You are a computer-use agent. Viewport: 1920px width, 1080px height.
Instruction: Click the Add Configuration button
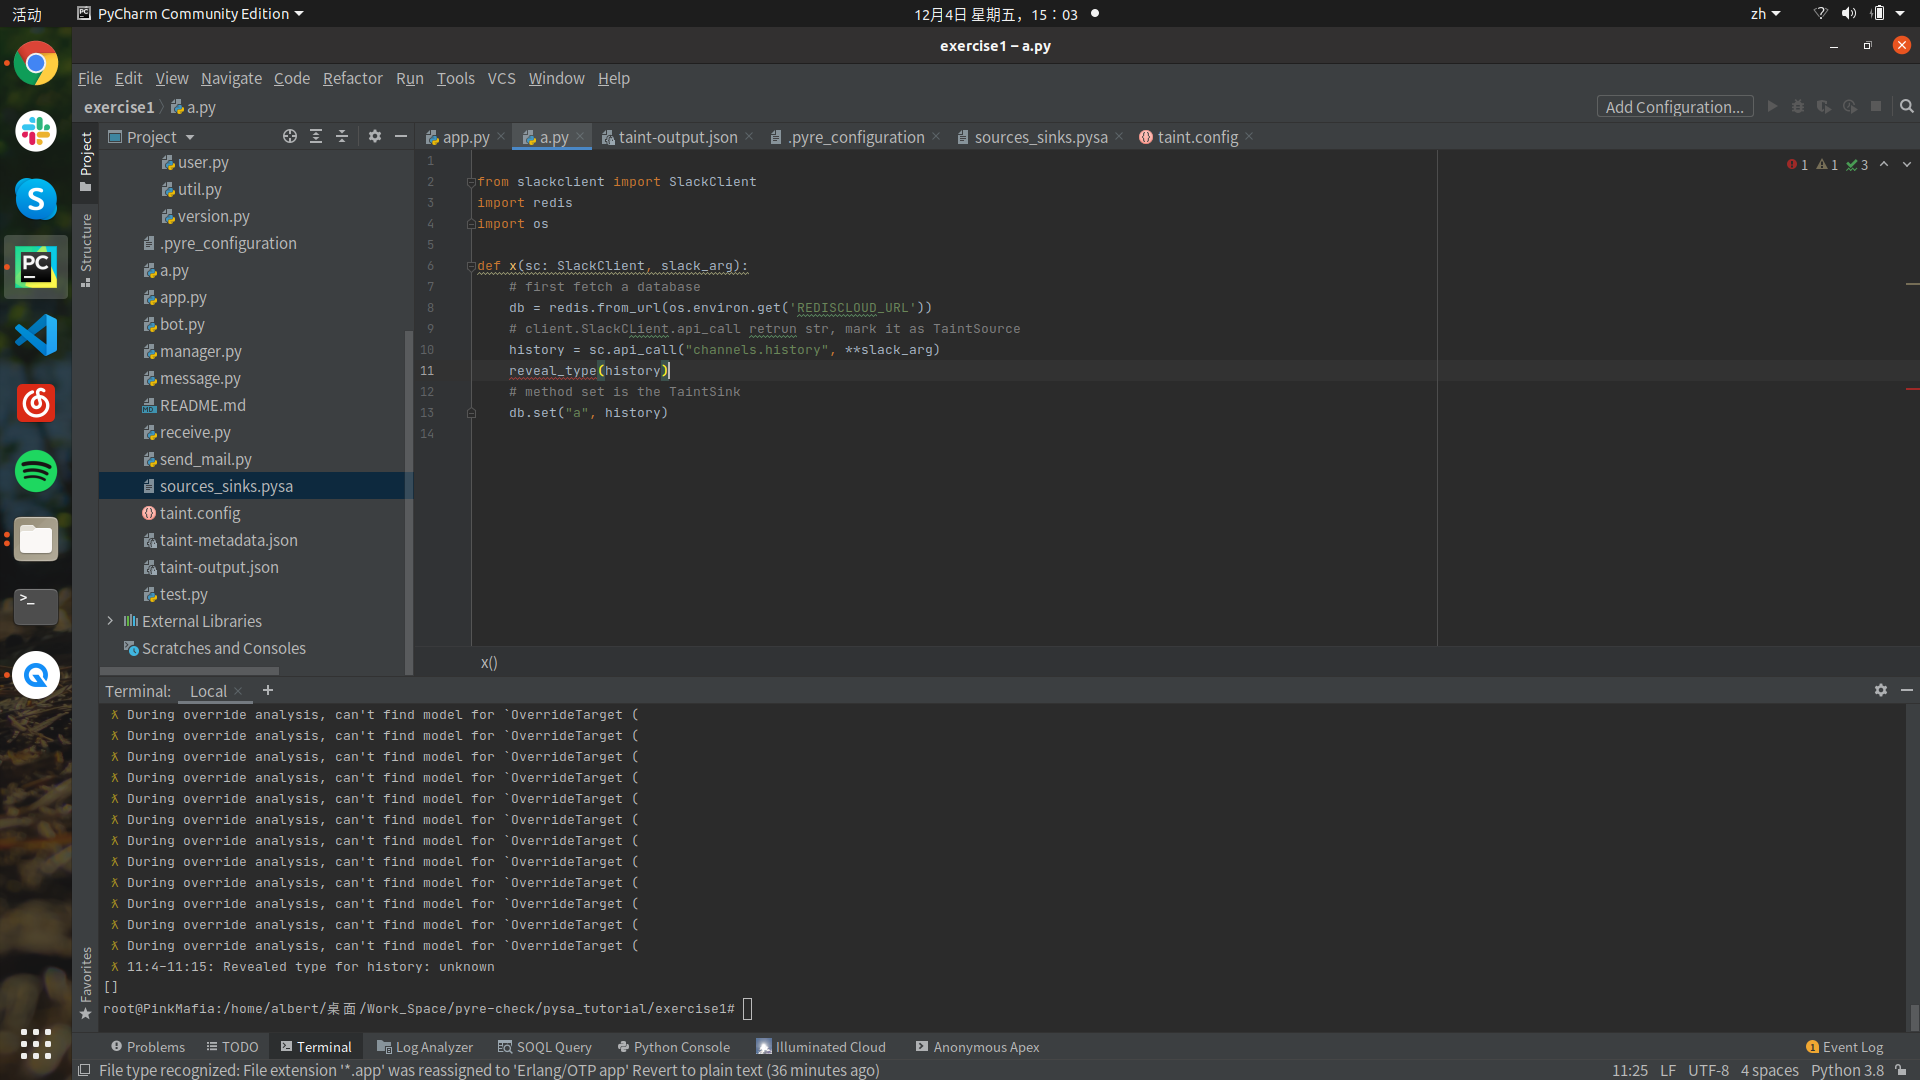tap(1674, 106)
